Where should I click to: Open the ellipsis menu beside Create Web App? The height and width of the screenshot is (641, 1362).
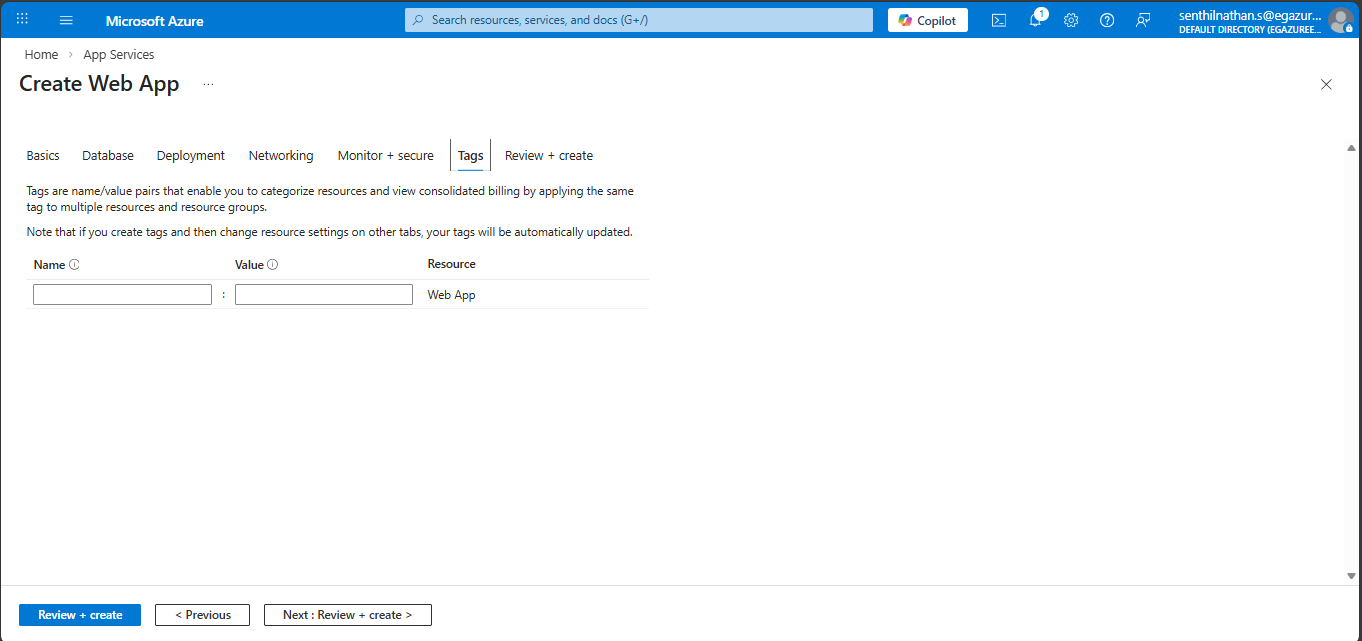click(208, 85)
